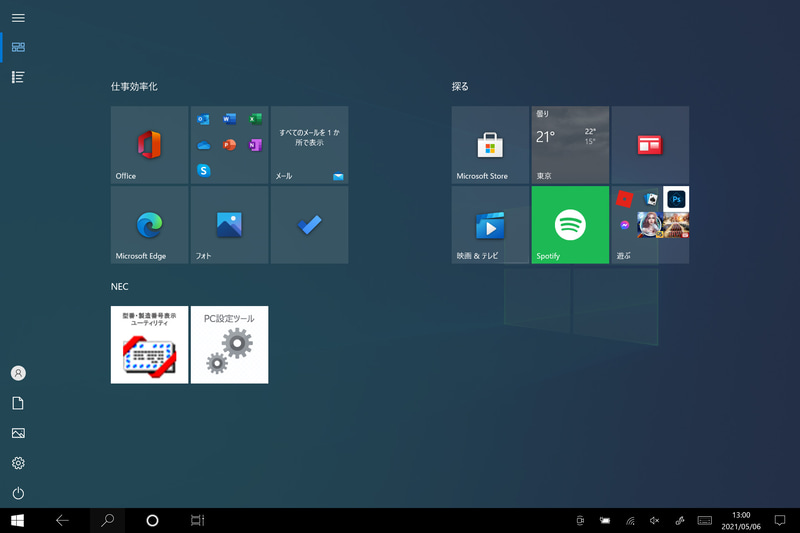Open the red News tile
The height and width of the screenshot is (533, 800).
[650, 145]
